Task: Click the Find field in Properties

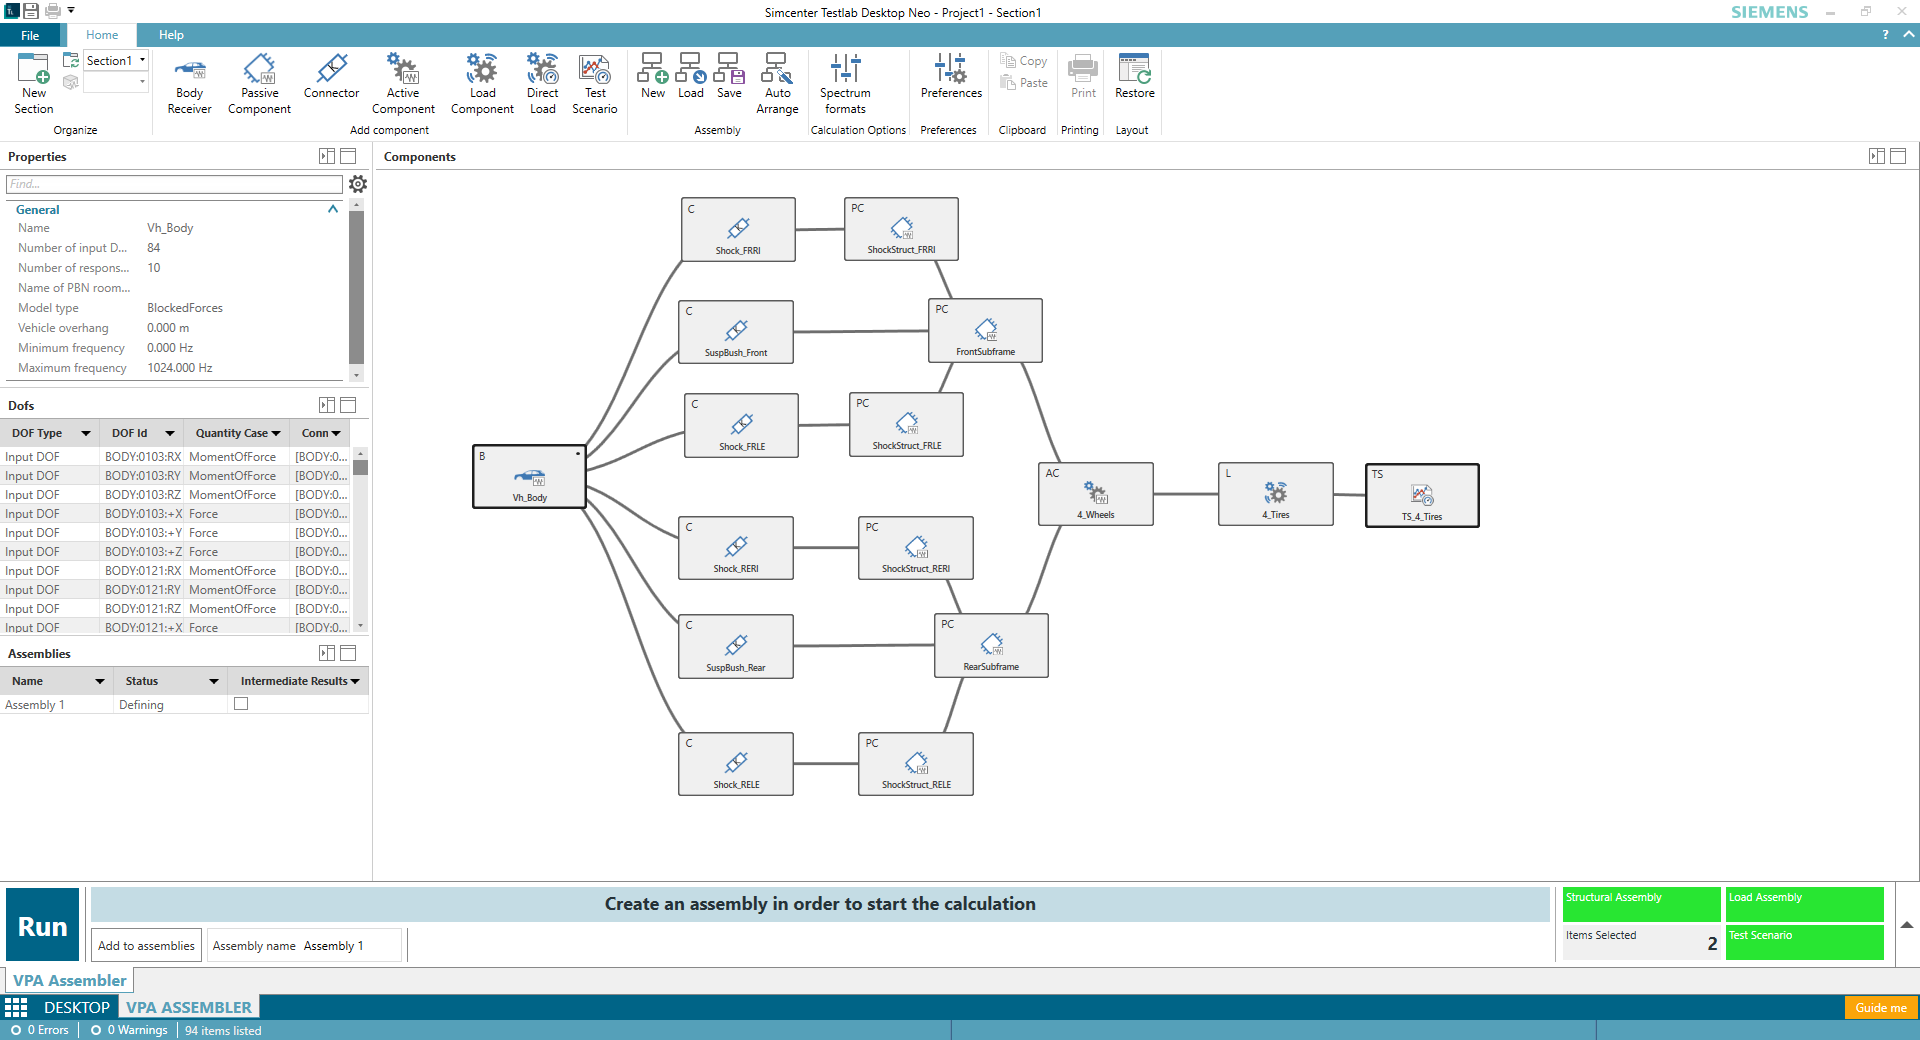Action: click(174, 184)
